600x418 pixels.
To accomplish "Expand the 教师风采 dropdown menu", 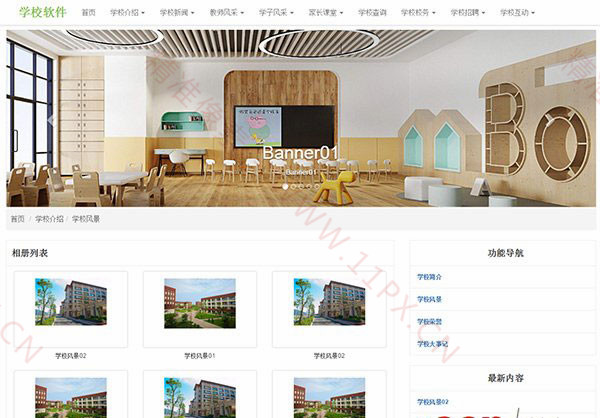I will [227, 13].
